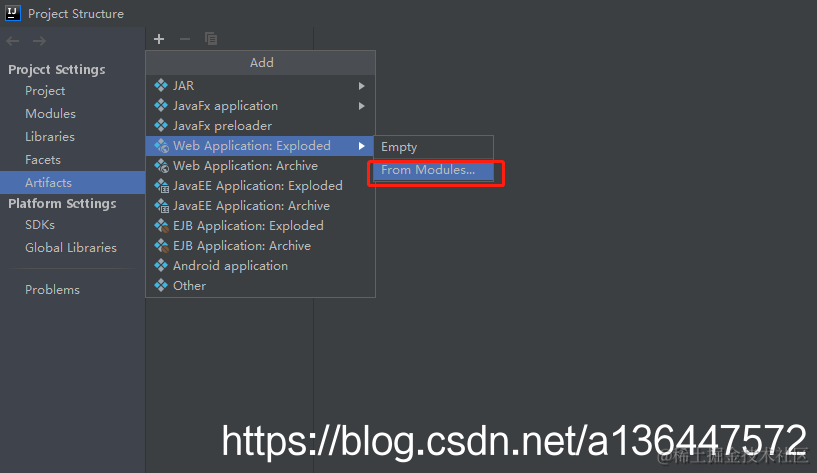Expand the JAR submenu arrow

(x=362, y=86)
